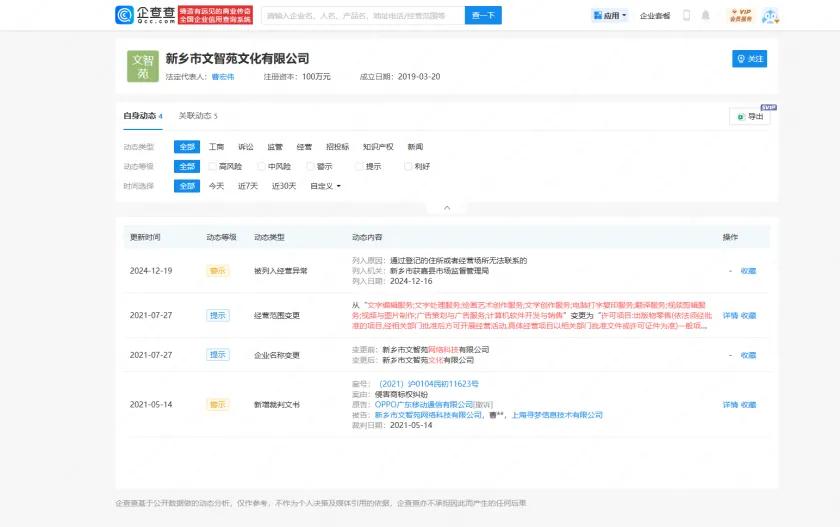Open the user avatar profile

click(770, 16)
